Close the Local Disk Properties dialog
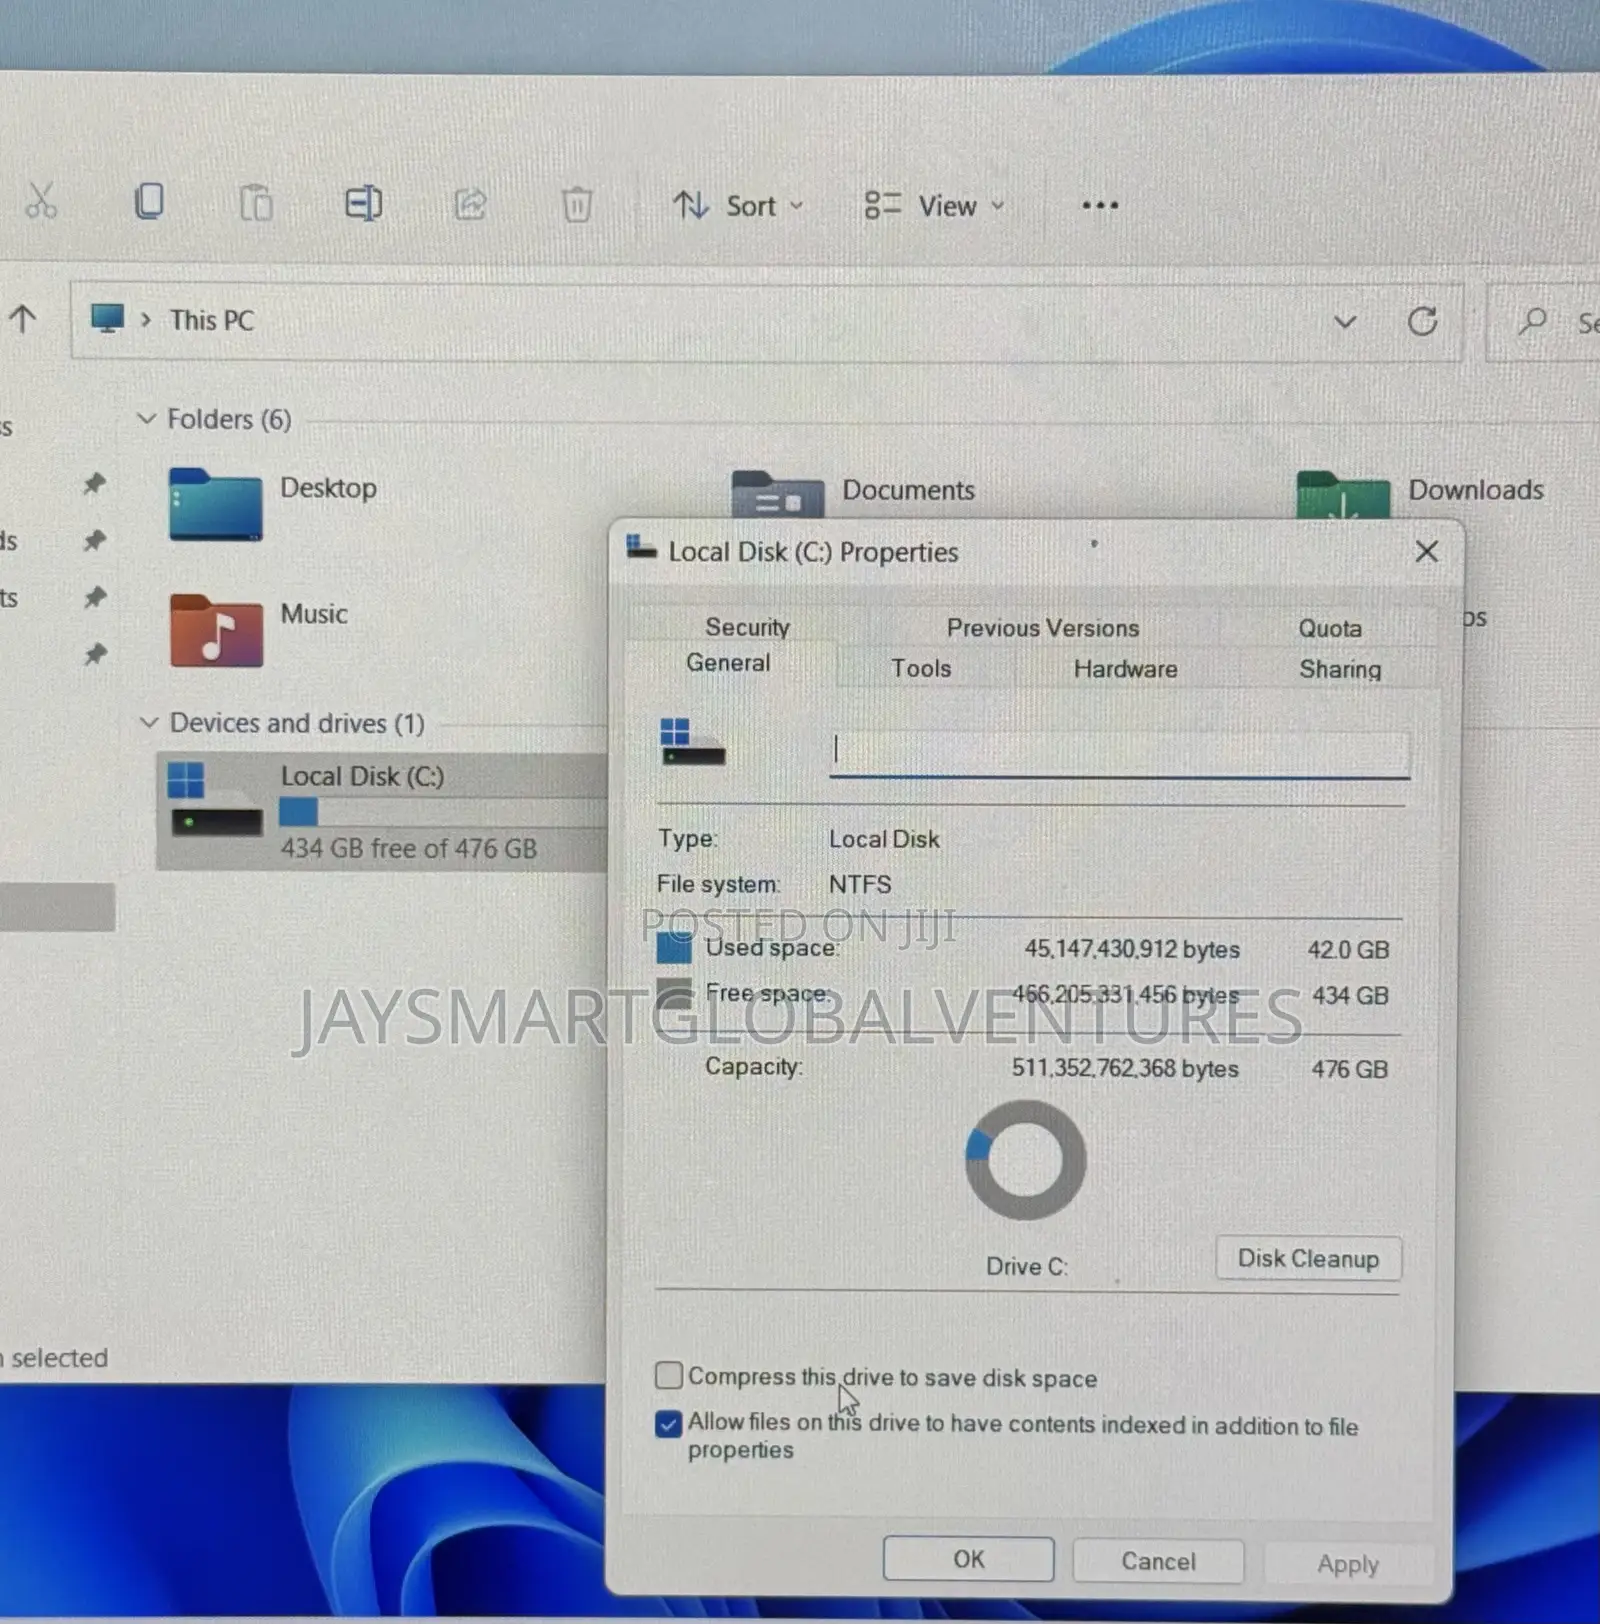1600x1624 pixels. (1427, 551)
